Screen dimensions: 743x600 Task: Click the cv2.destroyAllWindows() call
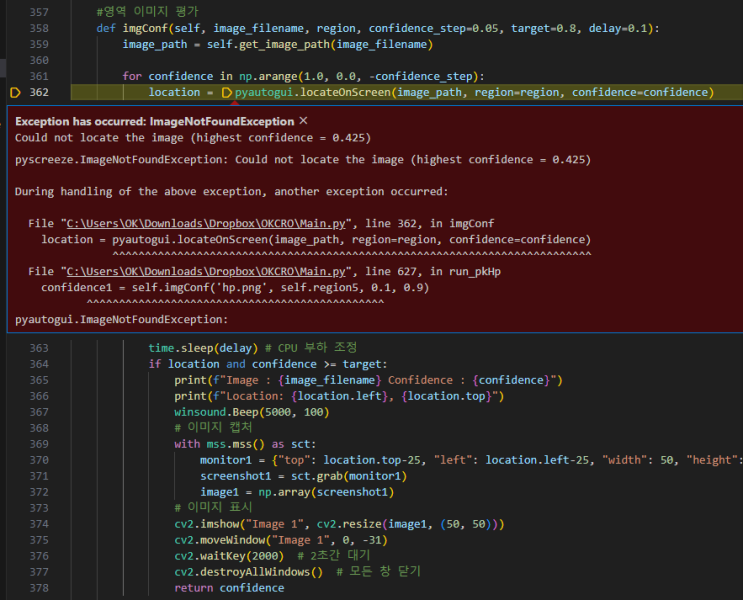tap(248, 572)
